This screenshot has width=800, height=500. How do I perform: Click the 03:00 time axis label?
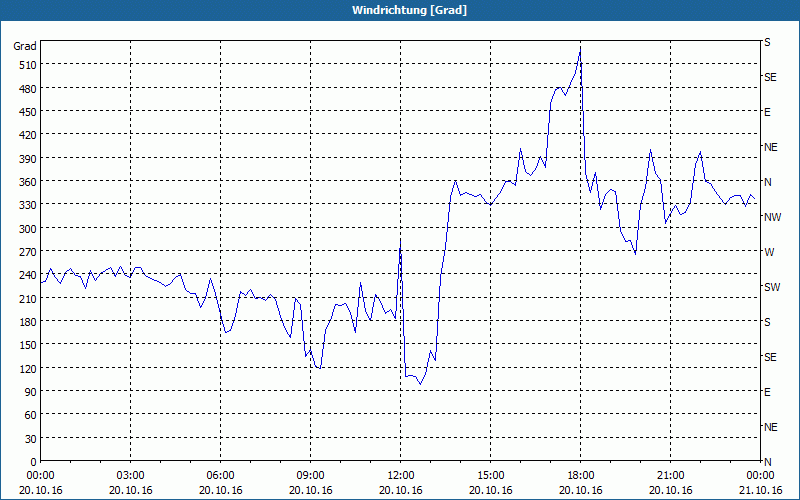tap(131, 476)
